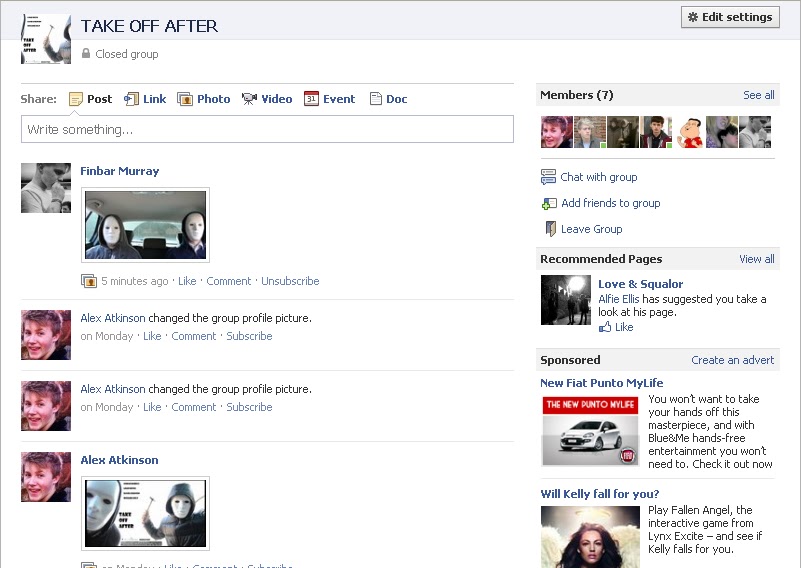801x568 pixels.
Task: Click the Link icon in Share bar
Action: tap(131, 99)
